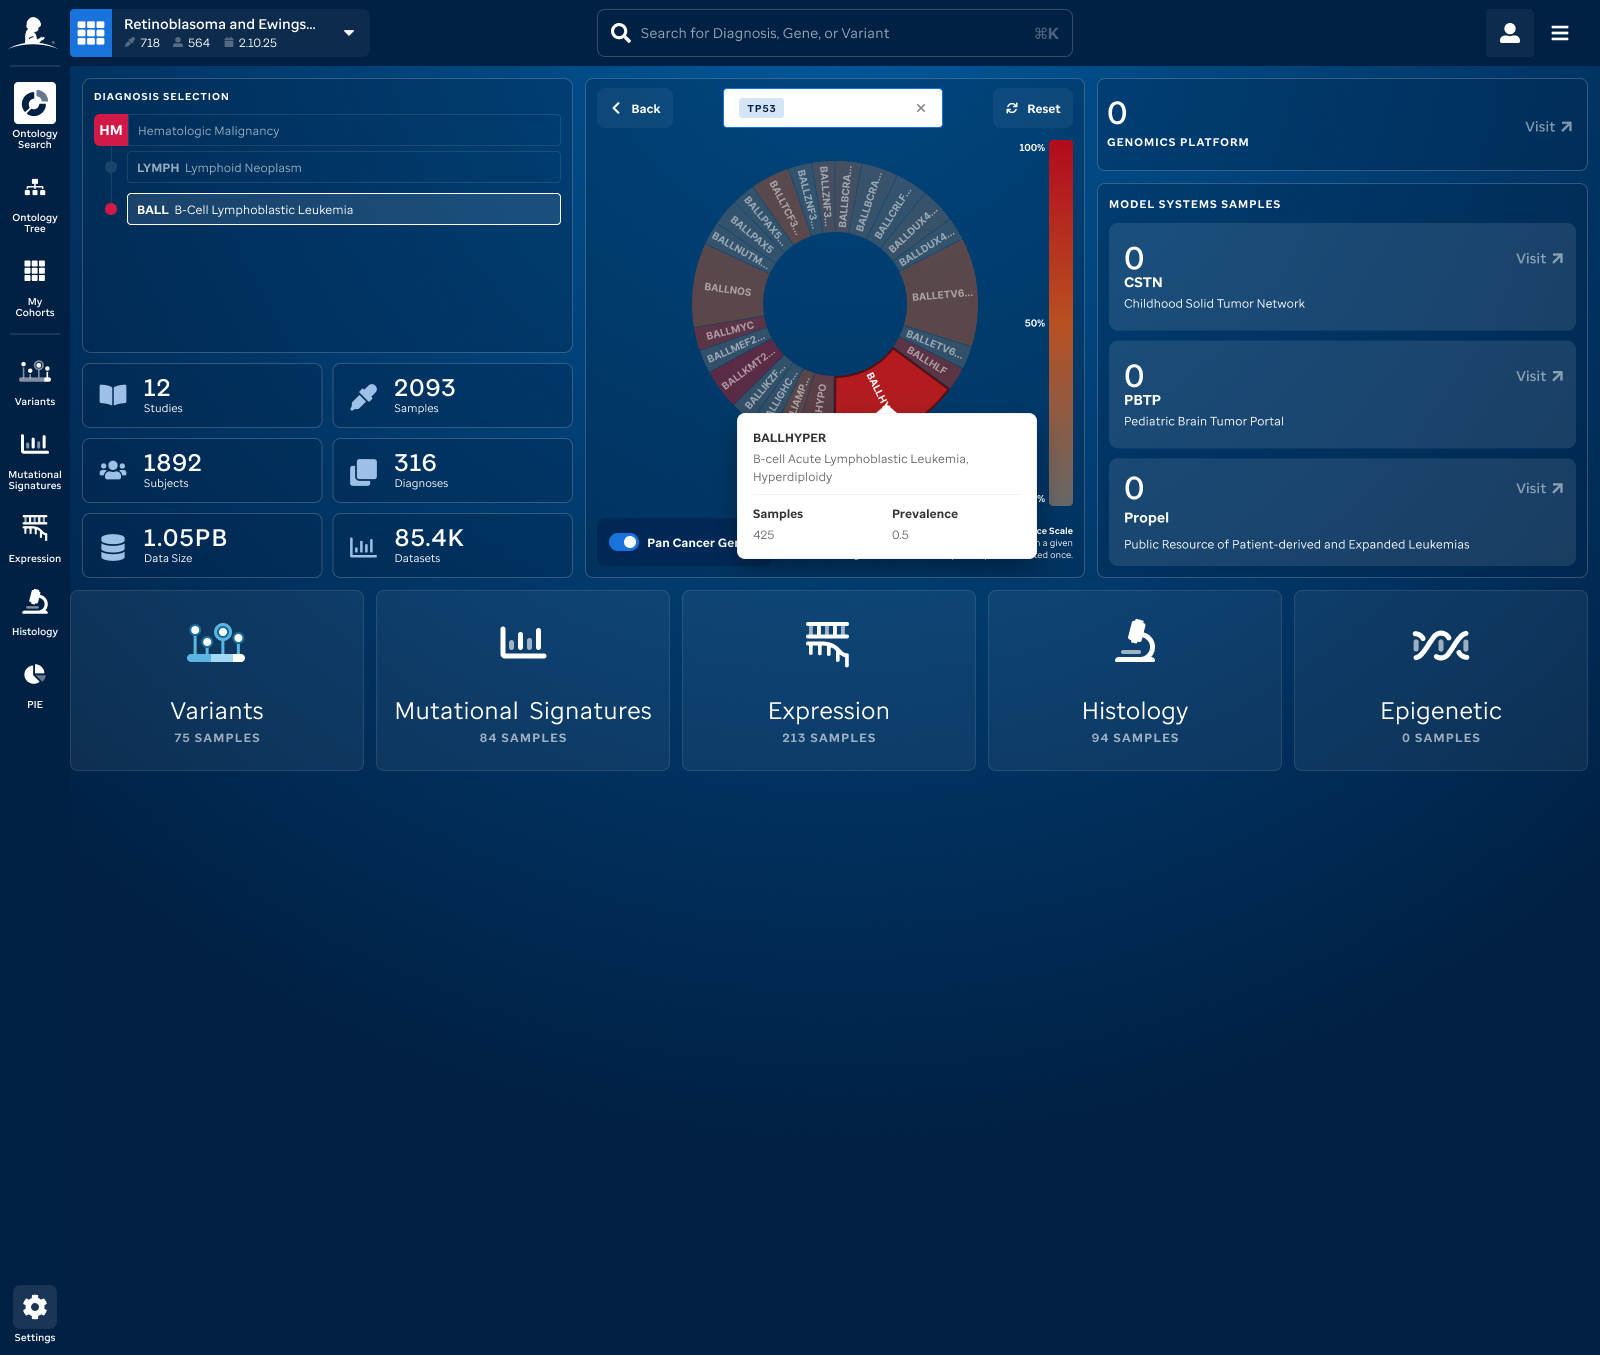Focus the Diagnosis, Gene, or Variant search
This screenshot has height=1355, width=1600.
pos(835,33)
